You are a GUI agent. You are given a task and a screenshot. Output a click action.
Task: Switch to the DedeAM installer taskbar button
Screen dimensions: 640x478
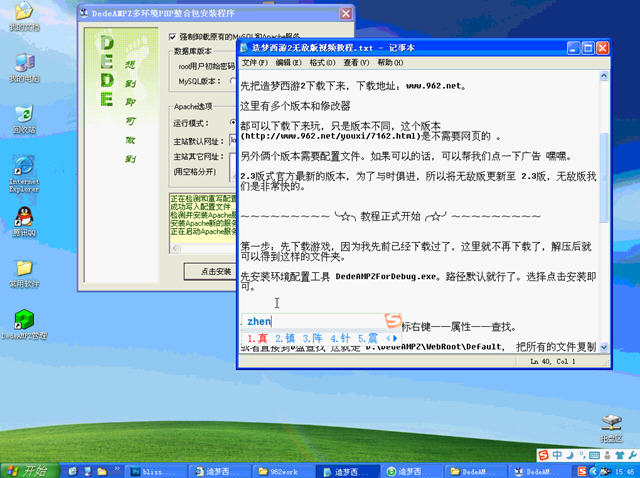pyautogui.click(x=540, y=471)
